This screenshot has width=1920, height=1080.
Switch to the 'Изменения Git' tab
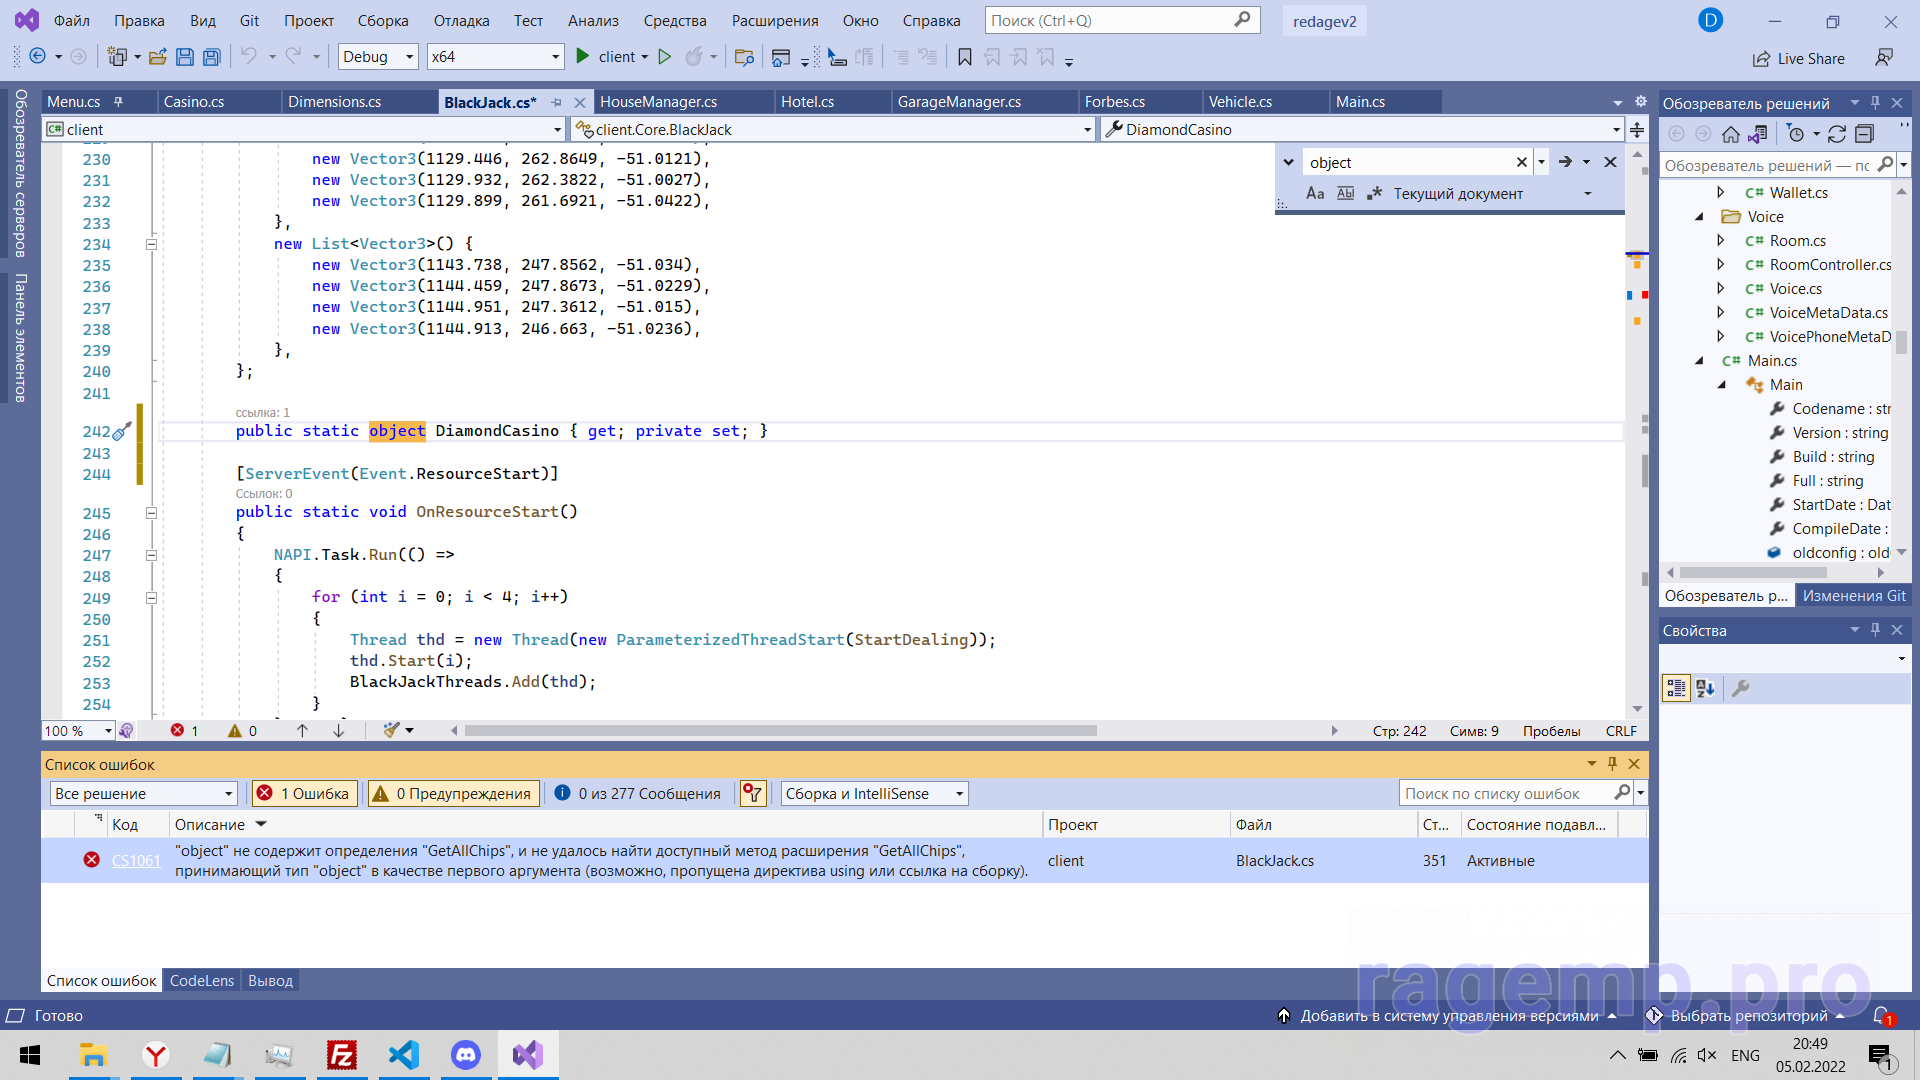click(x=1854, y=596)
